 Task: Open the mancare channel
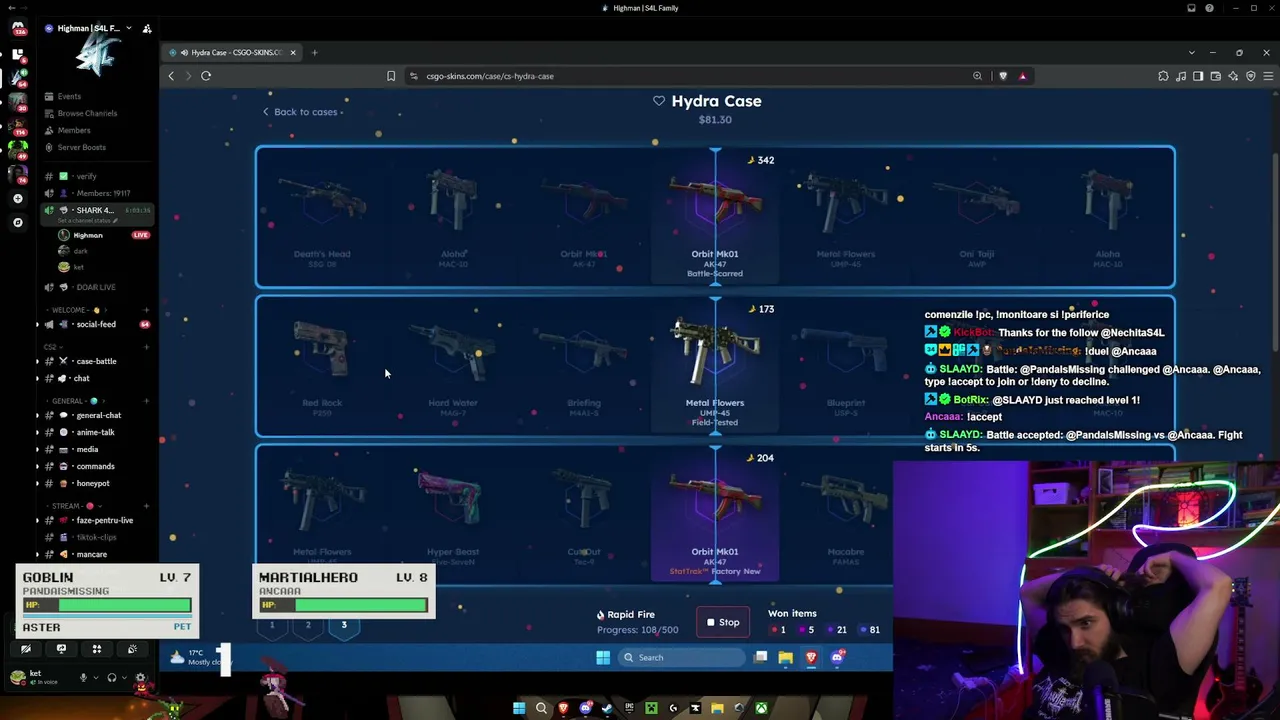[97, 554]
